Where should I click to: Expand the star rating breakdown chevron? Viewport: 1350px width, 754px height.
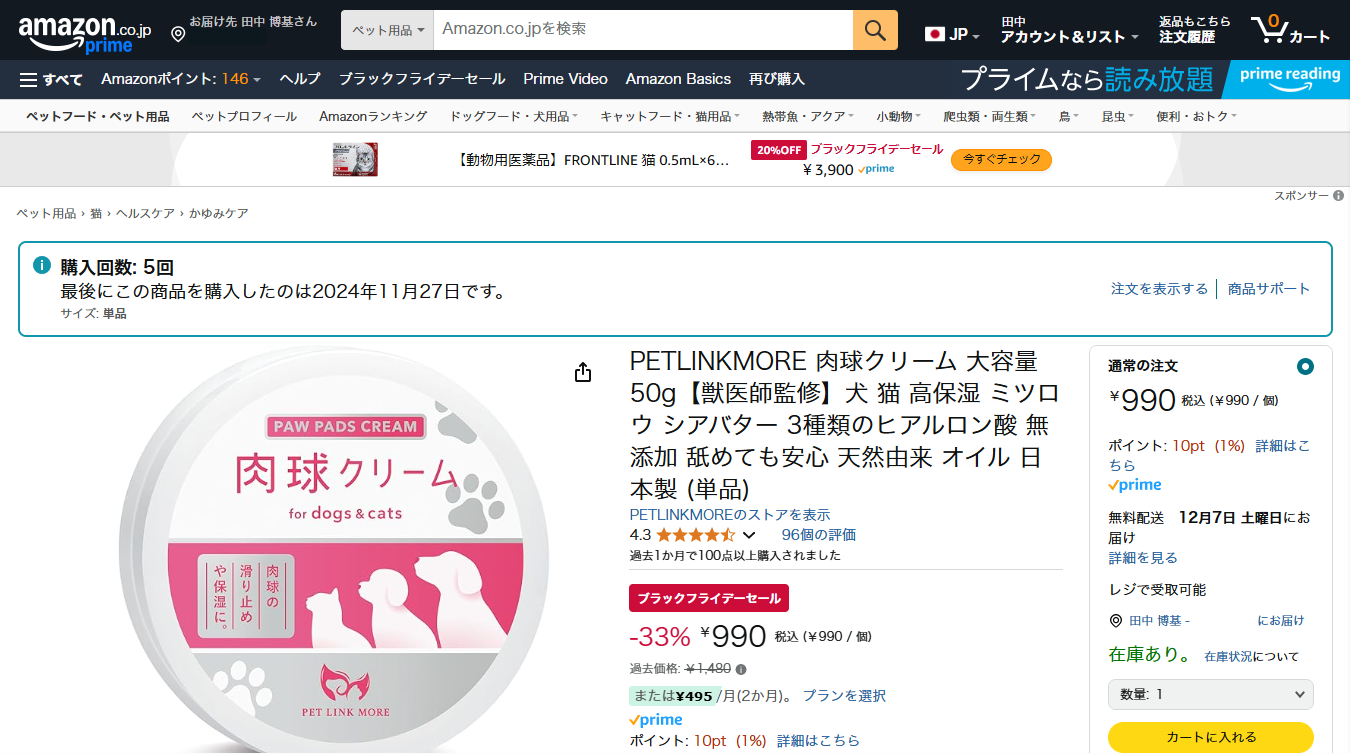click(749, 535)
